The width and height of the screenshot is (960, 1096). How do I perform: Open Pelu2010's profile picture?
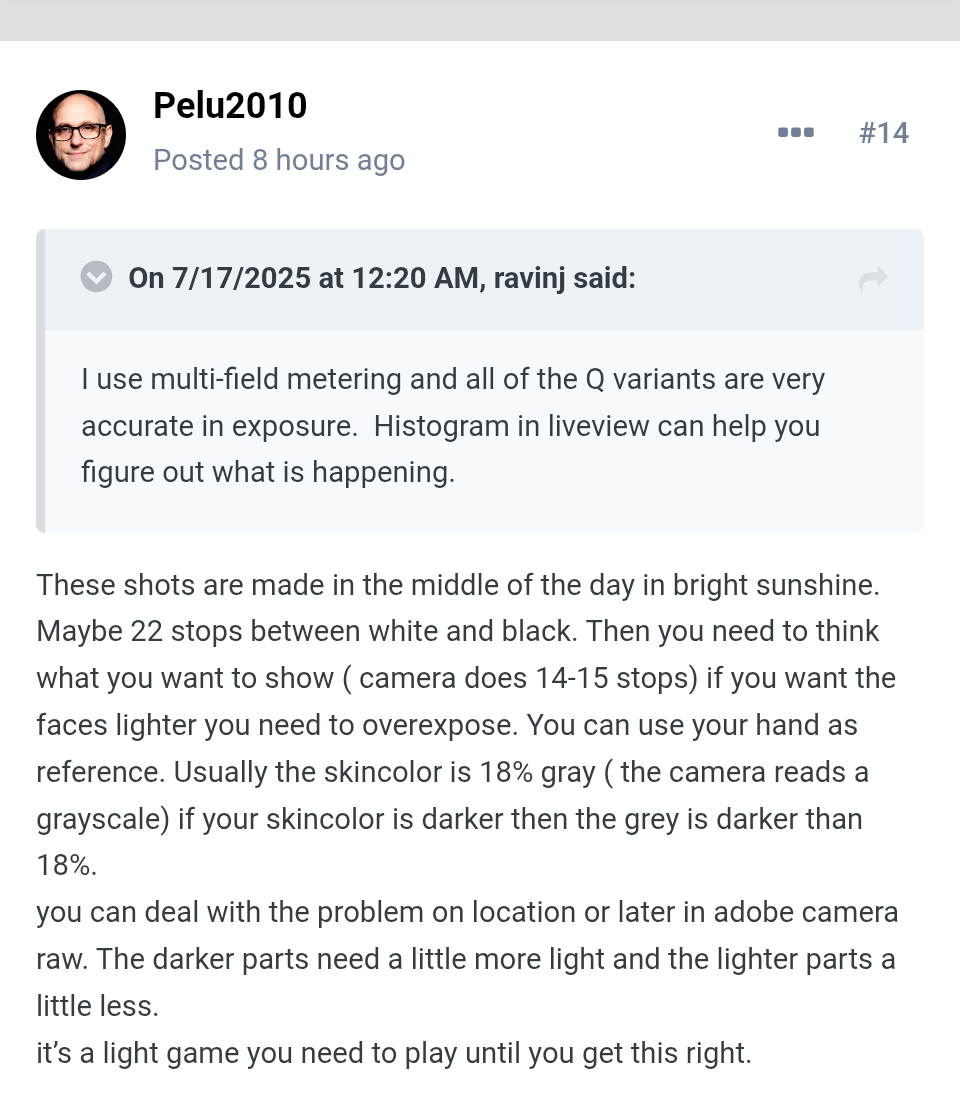(81, 135)
